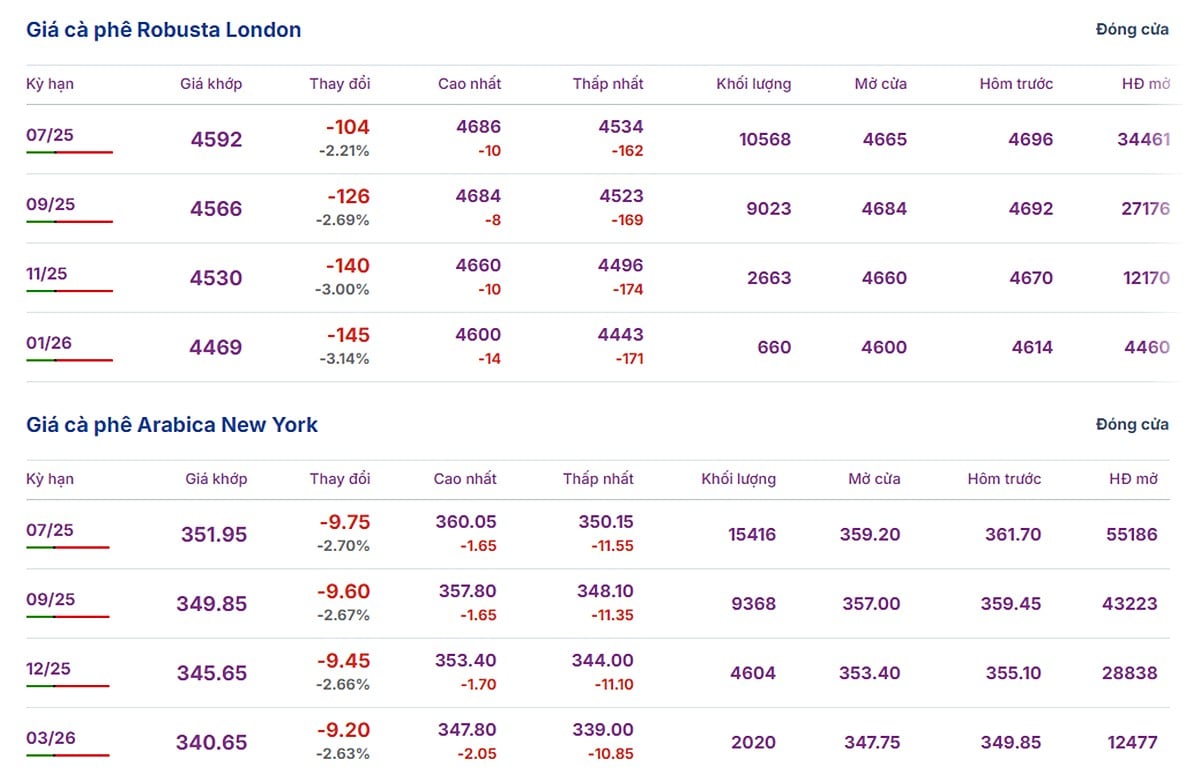Select the 11/25 Robusta contract term
This screenshot has width=1200, height=774.
47,273
